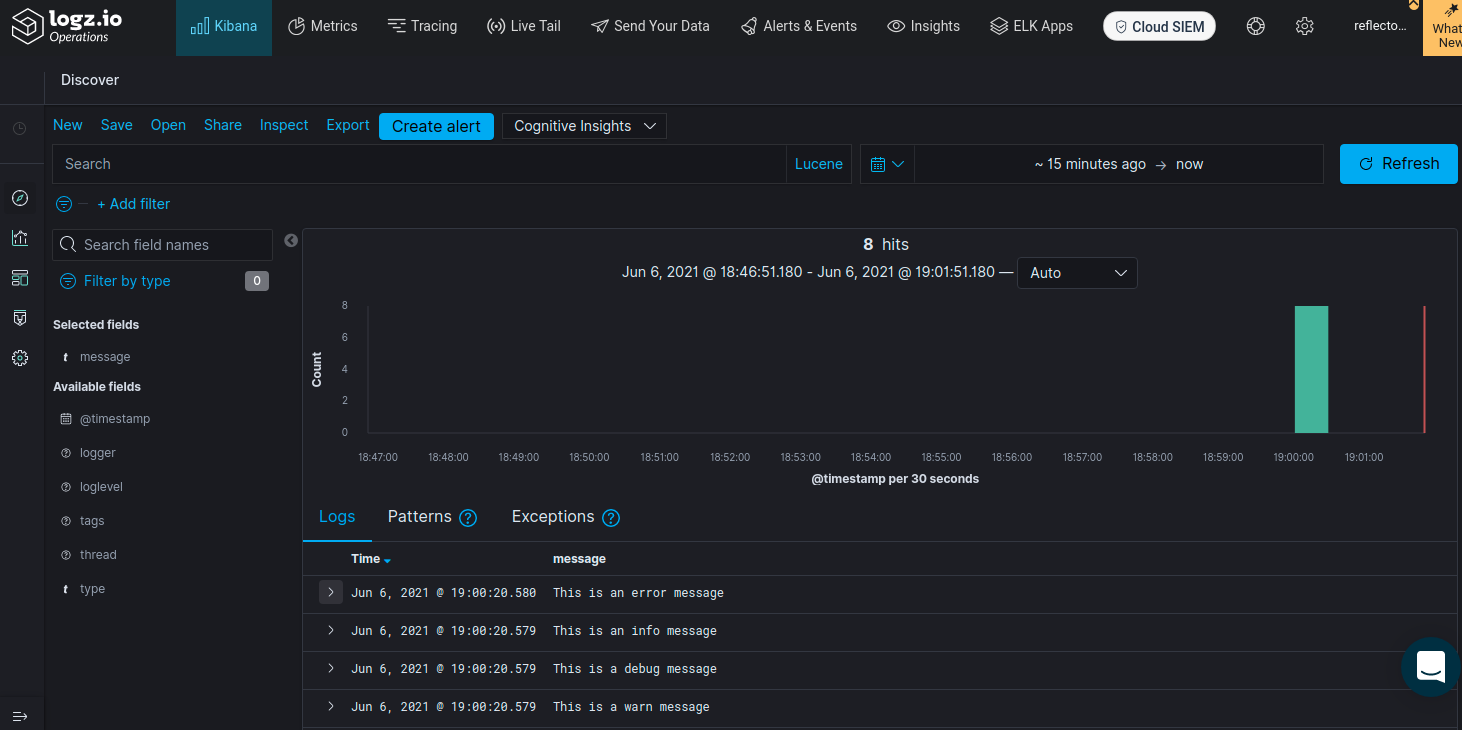Switch to the Patterns tab
This screenshot has width=1462, height=730.
[419, 517]
